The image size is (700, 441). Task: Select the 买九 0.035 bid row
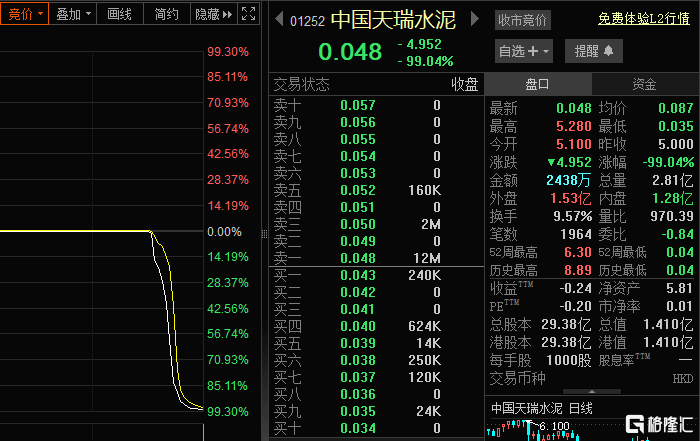[376, 411]
